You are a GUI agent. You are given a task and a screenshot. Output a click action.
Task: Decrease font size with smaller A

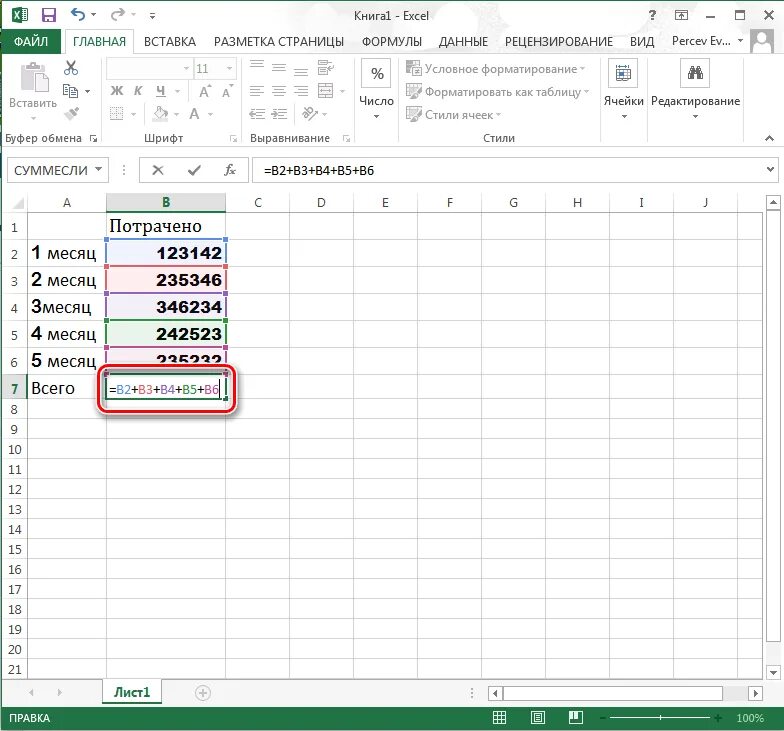pyautogui.click(x=228, y=92)
